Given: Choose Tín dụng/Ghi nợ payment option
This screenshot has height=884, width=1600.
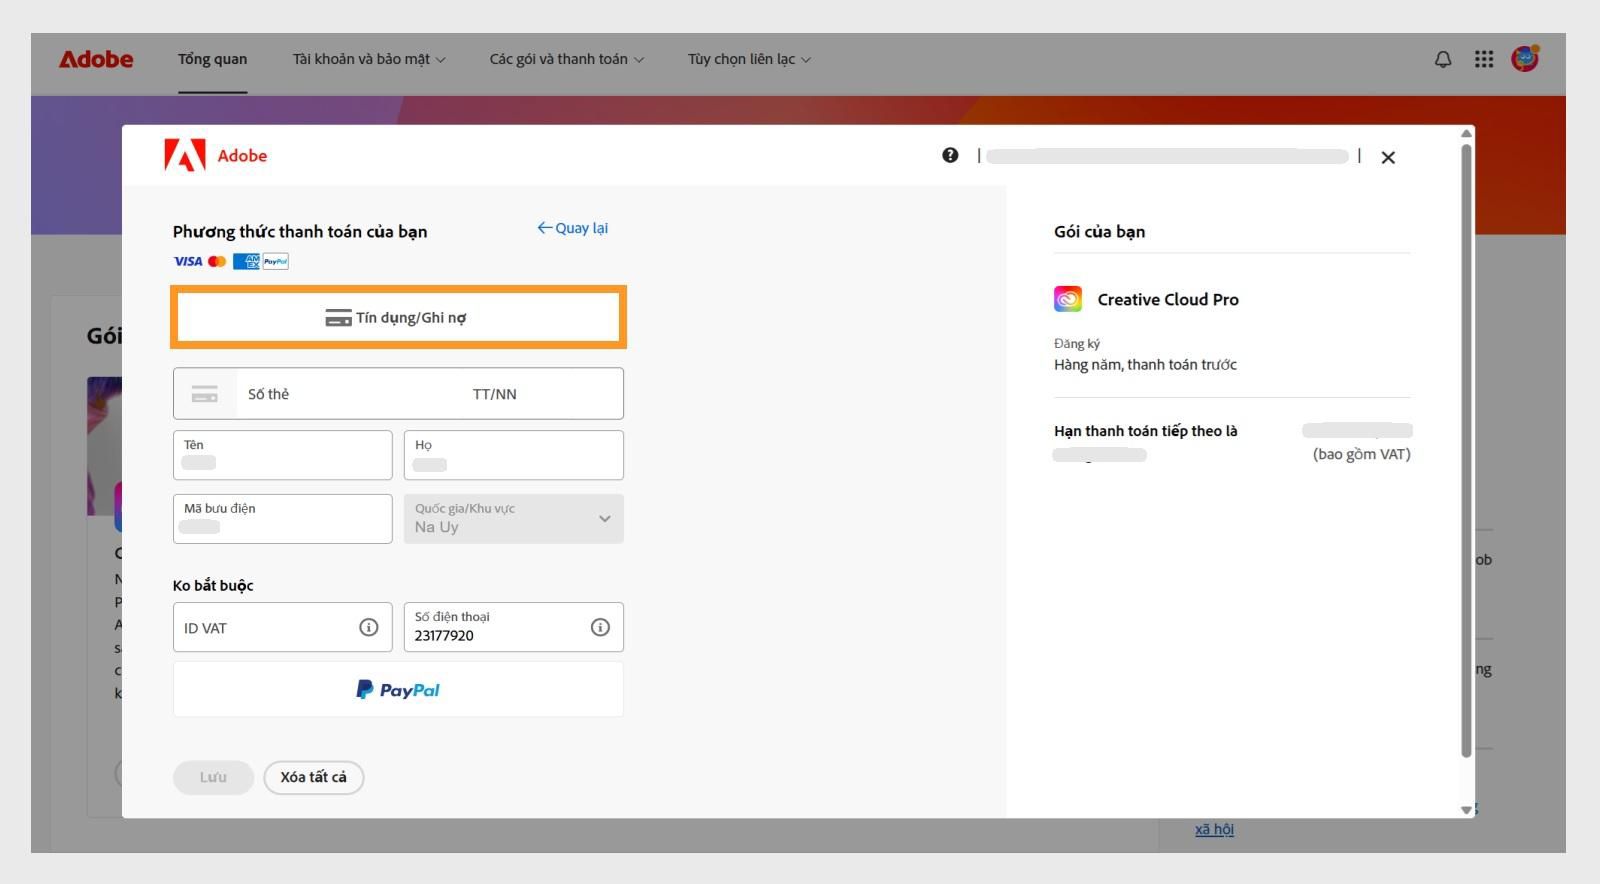Looking at the screenshot, I should (x=398, y=317).
